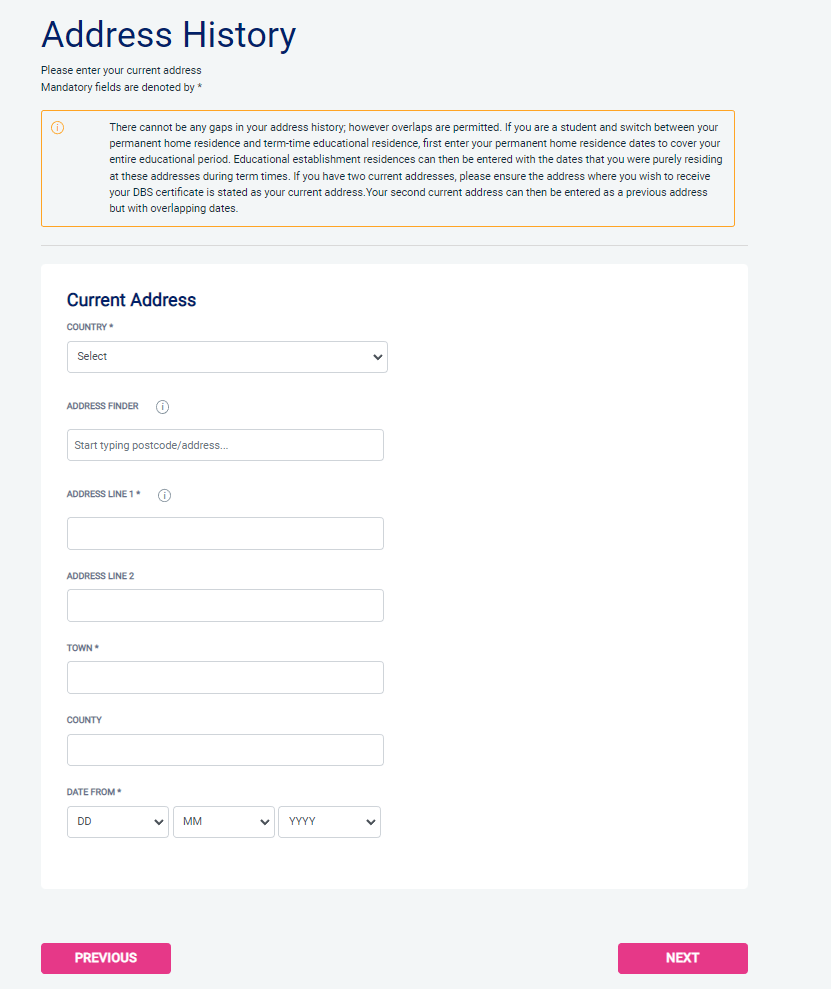Expand the YYYY year dropdown

(329, 822)
